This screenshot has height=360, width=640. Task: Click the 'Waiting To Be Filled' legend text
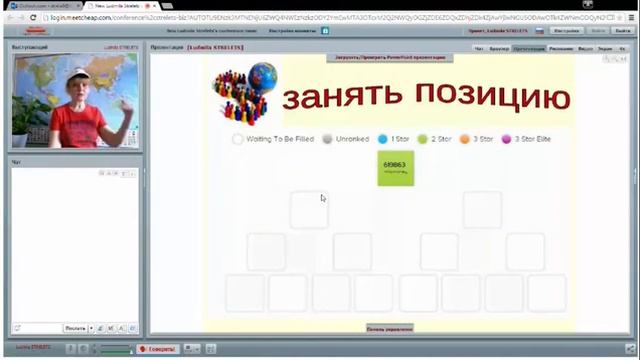click(280, 139)
